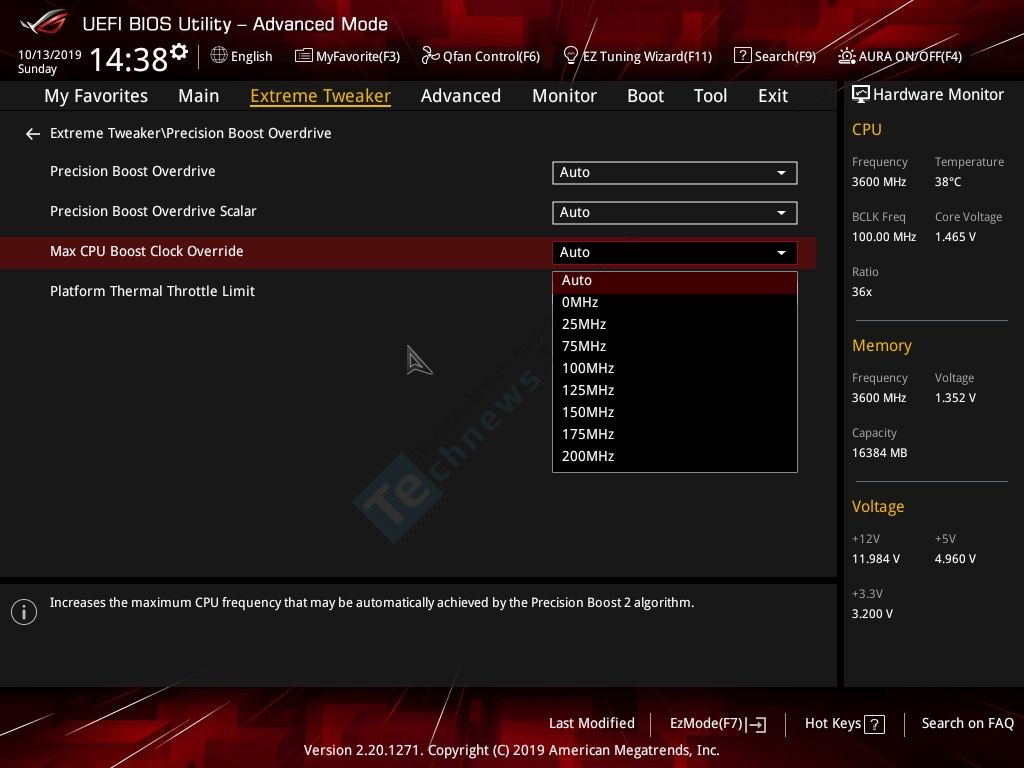1024x768 pixels.
Task: Click the Hot Keys question mark icon
Action: coord(874,724)
